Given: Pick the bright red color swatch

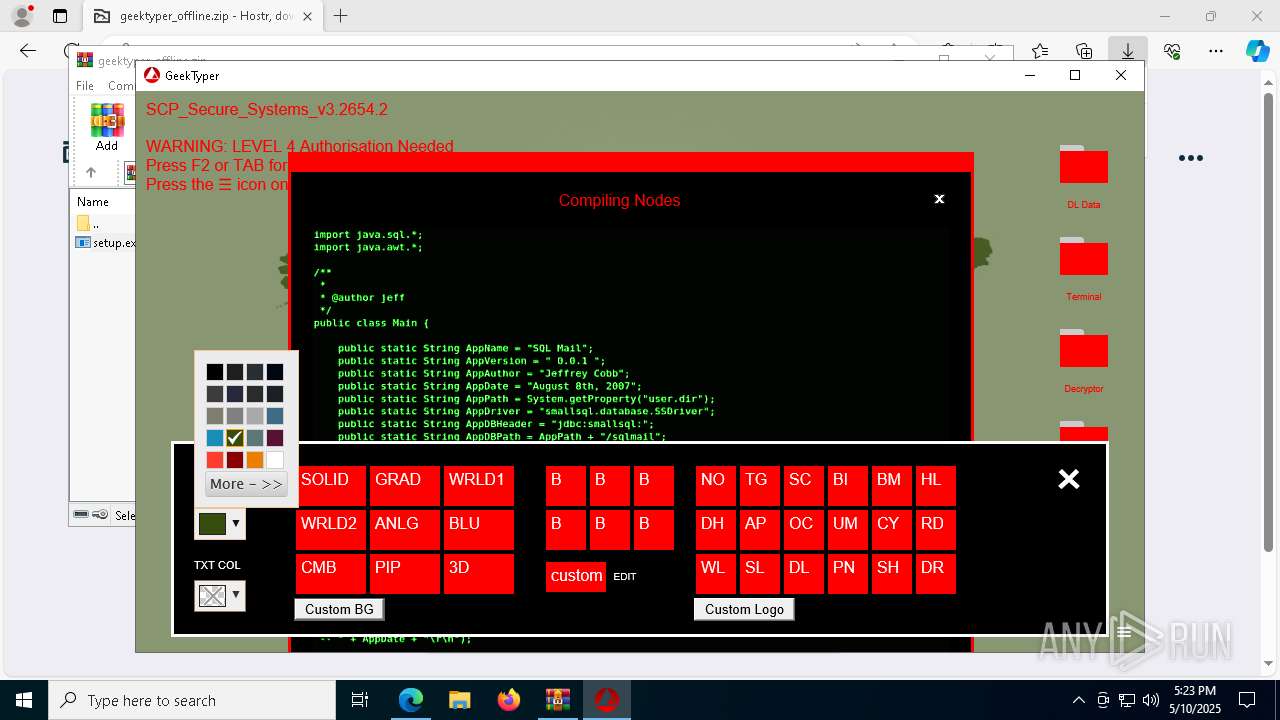Looking at the screenshot, I should pos(215,460).
